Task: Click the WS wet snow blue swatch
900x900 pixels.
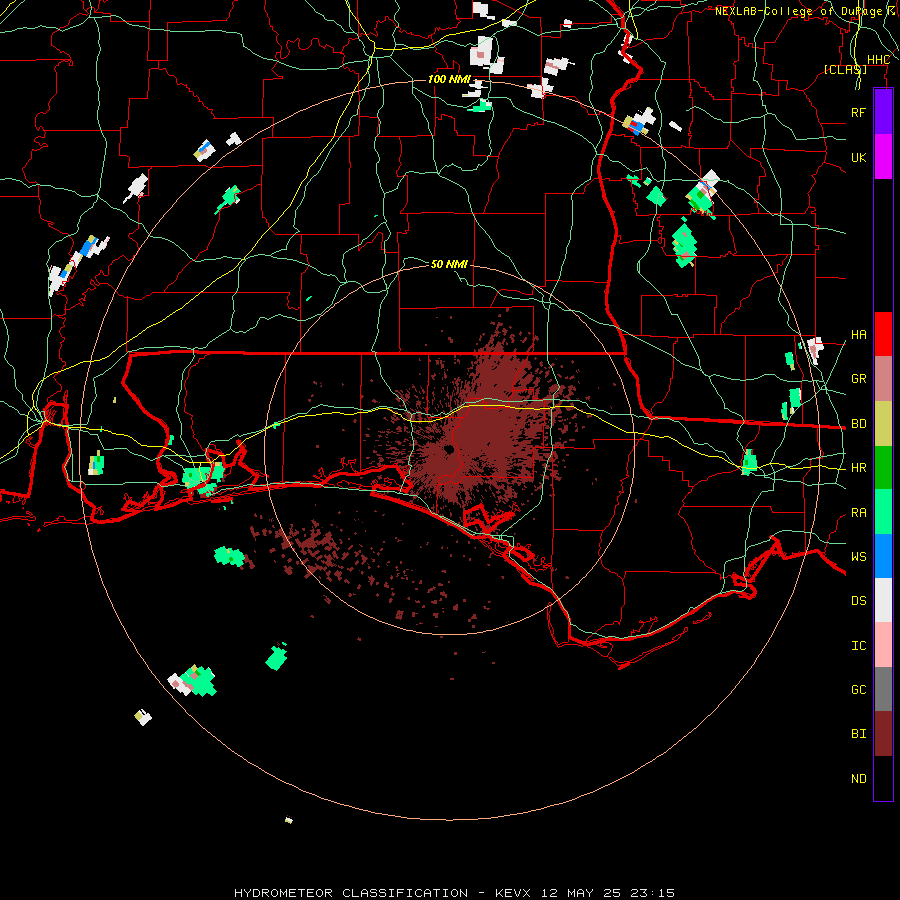Action: (x=883, y=556)
